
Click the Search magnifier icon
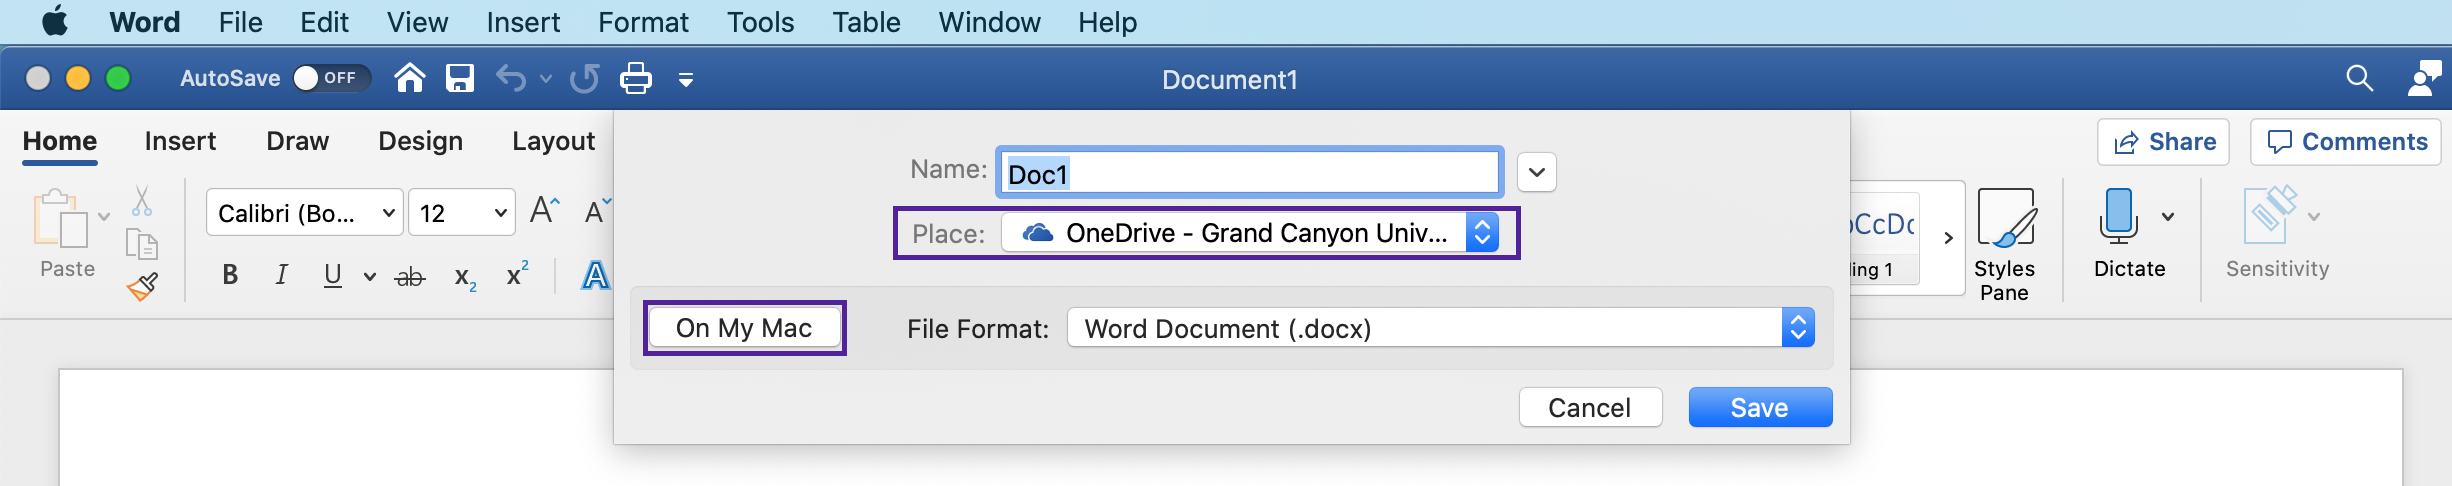(2359, 78)
